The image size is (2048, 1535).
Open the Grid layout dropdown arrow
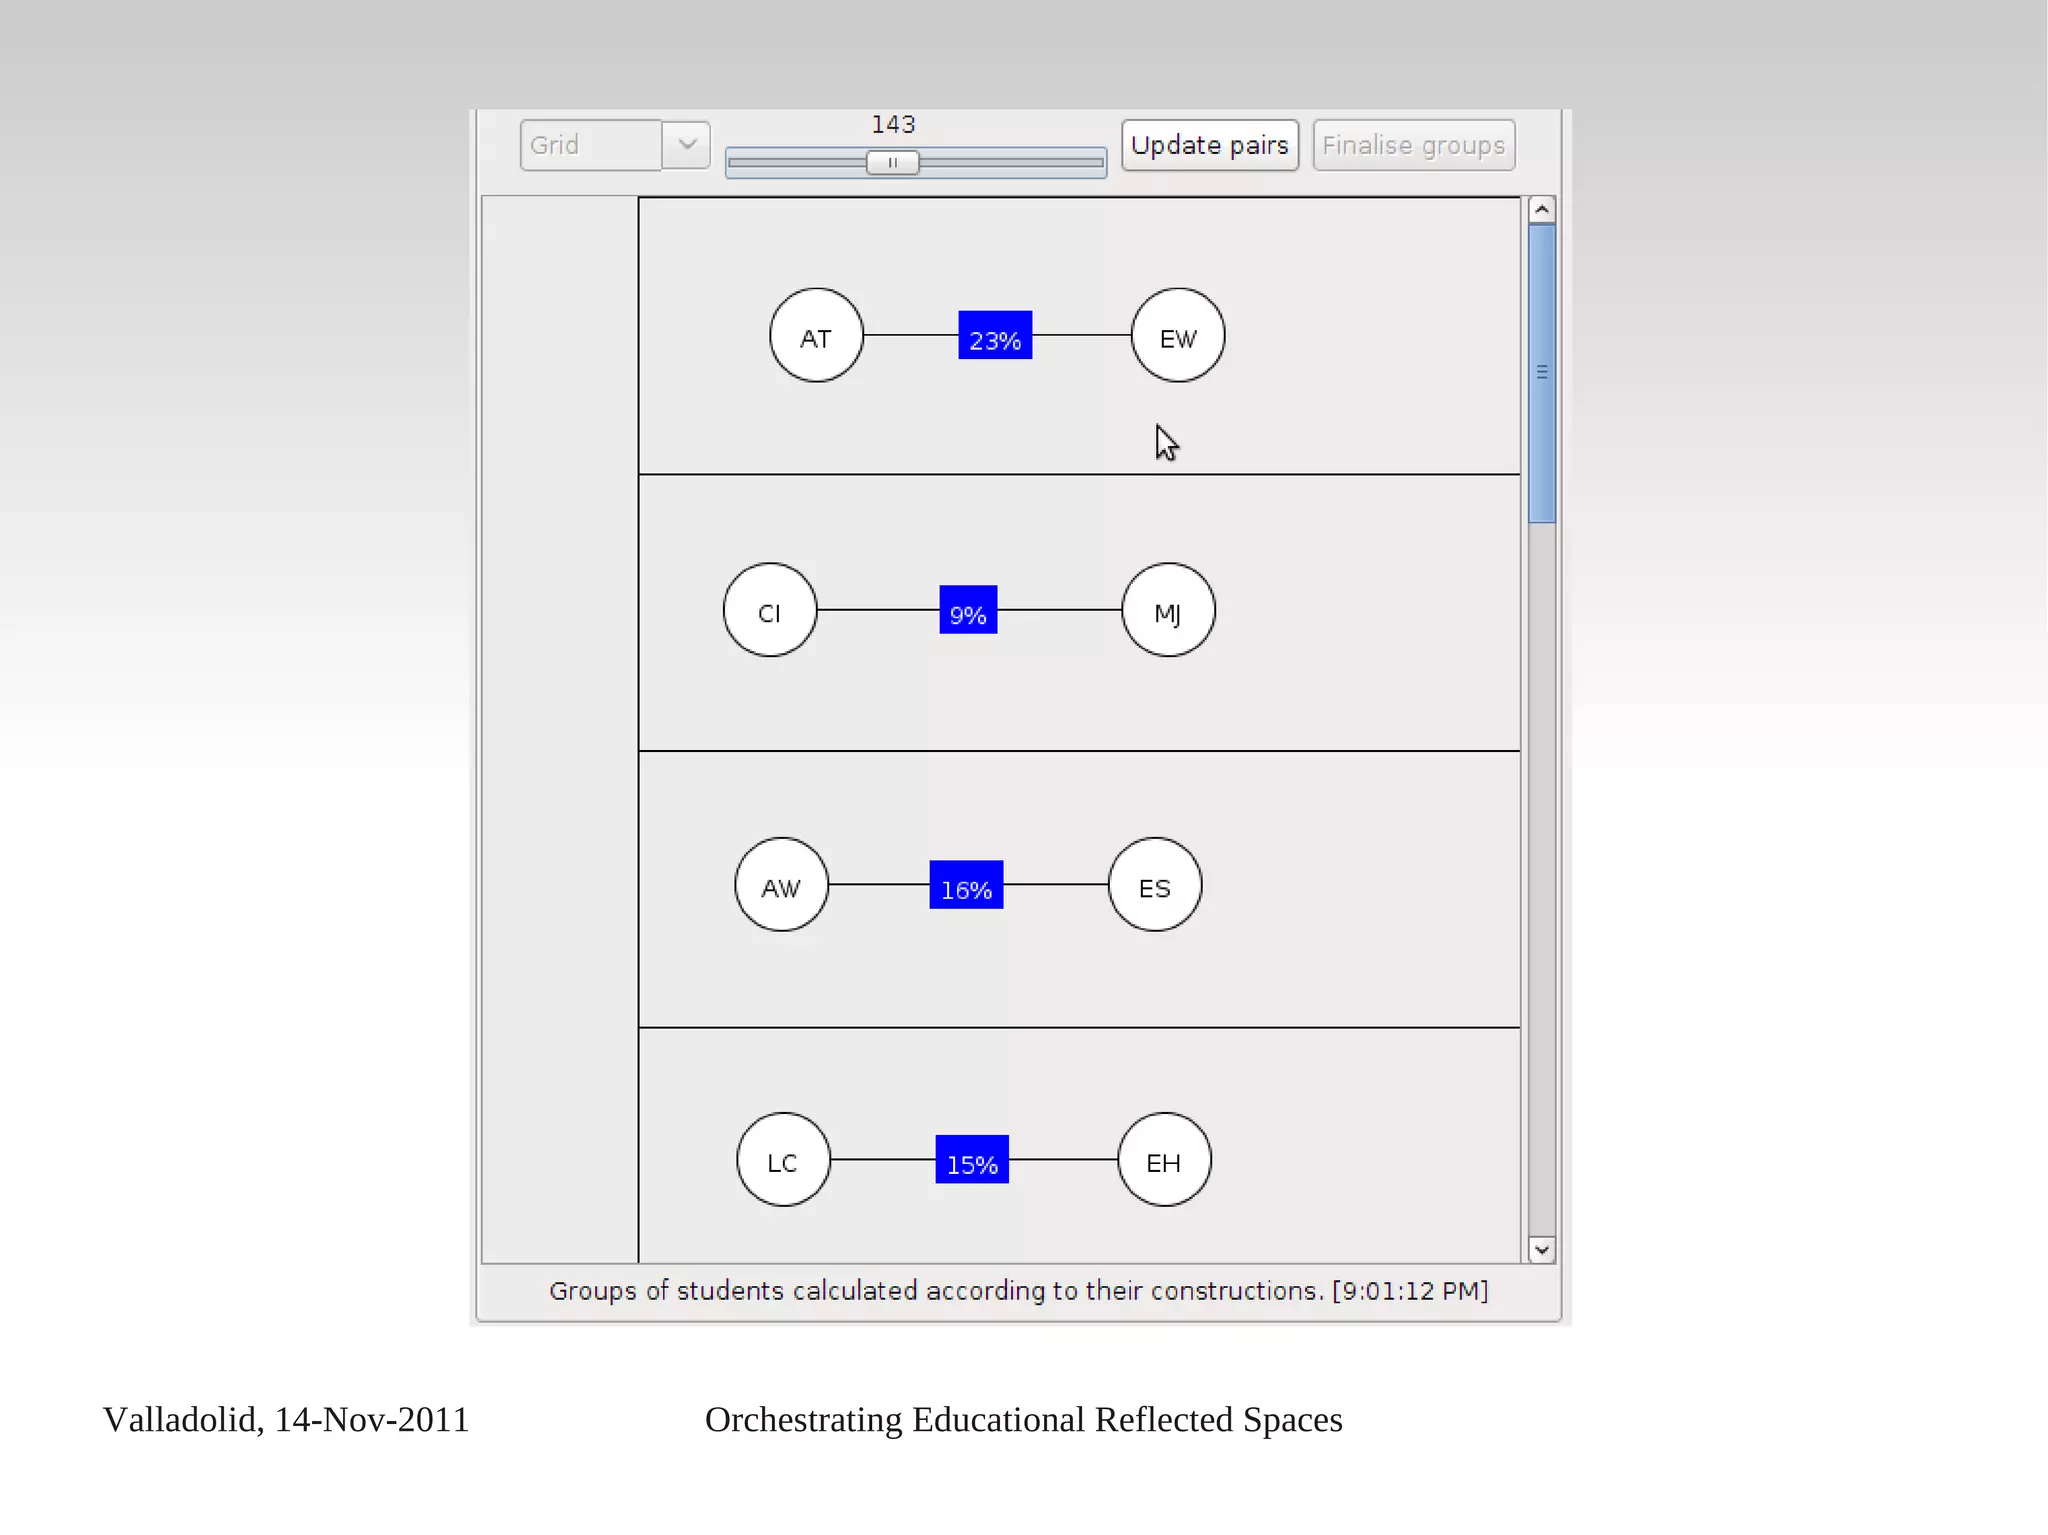coord(687,145)
